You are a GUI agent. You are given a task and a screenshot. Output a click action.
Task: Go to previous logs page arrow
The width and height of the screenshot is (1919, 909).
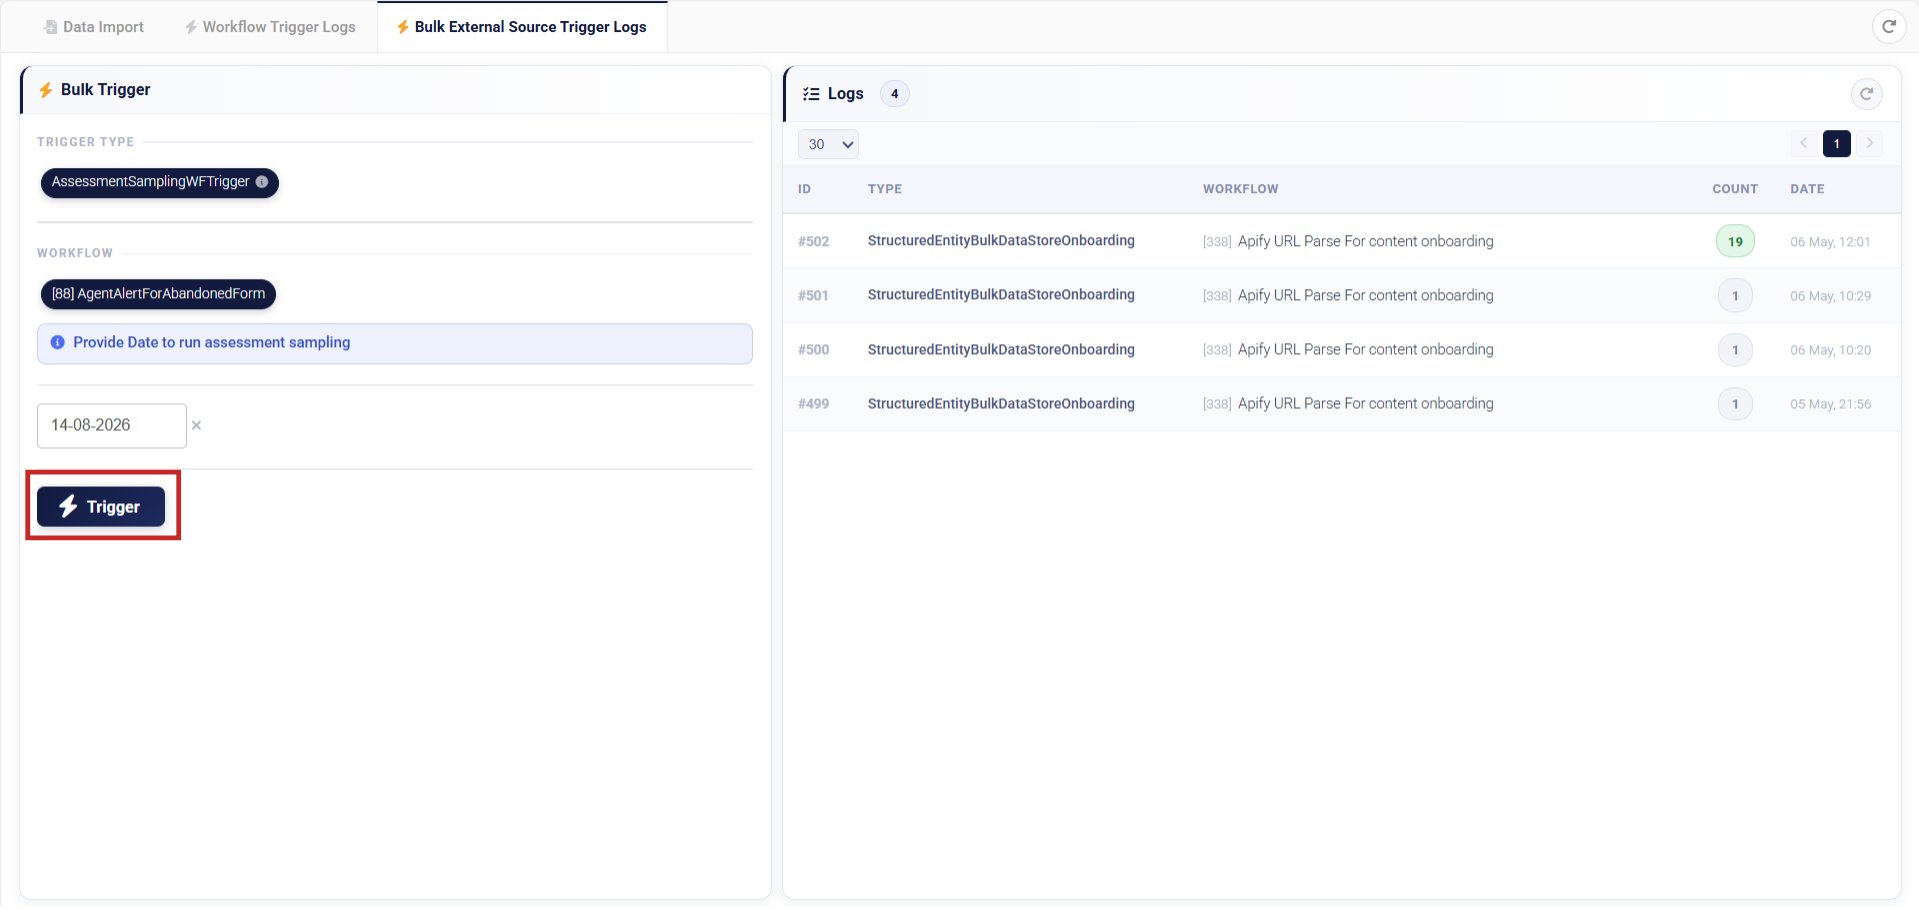(1804, 143)
